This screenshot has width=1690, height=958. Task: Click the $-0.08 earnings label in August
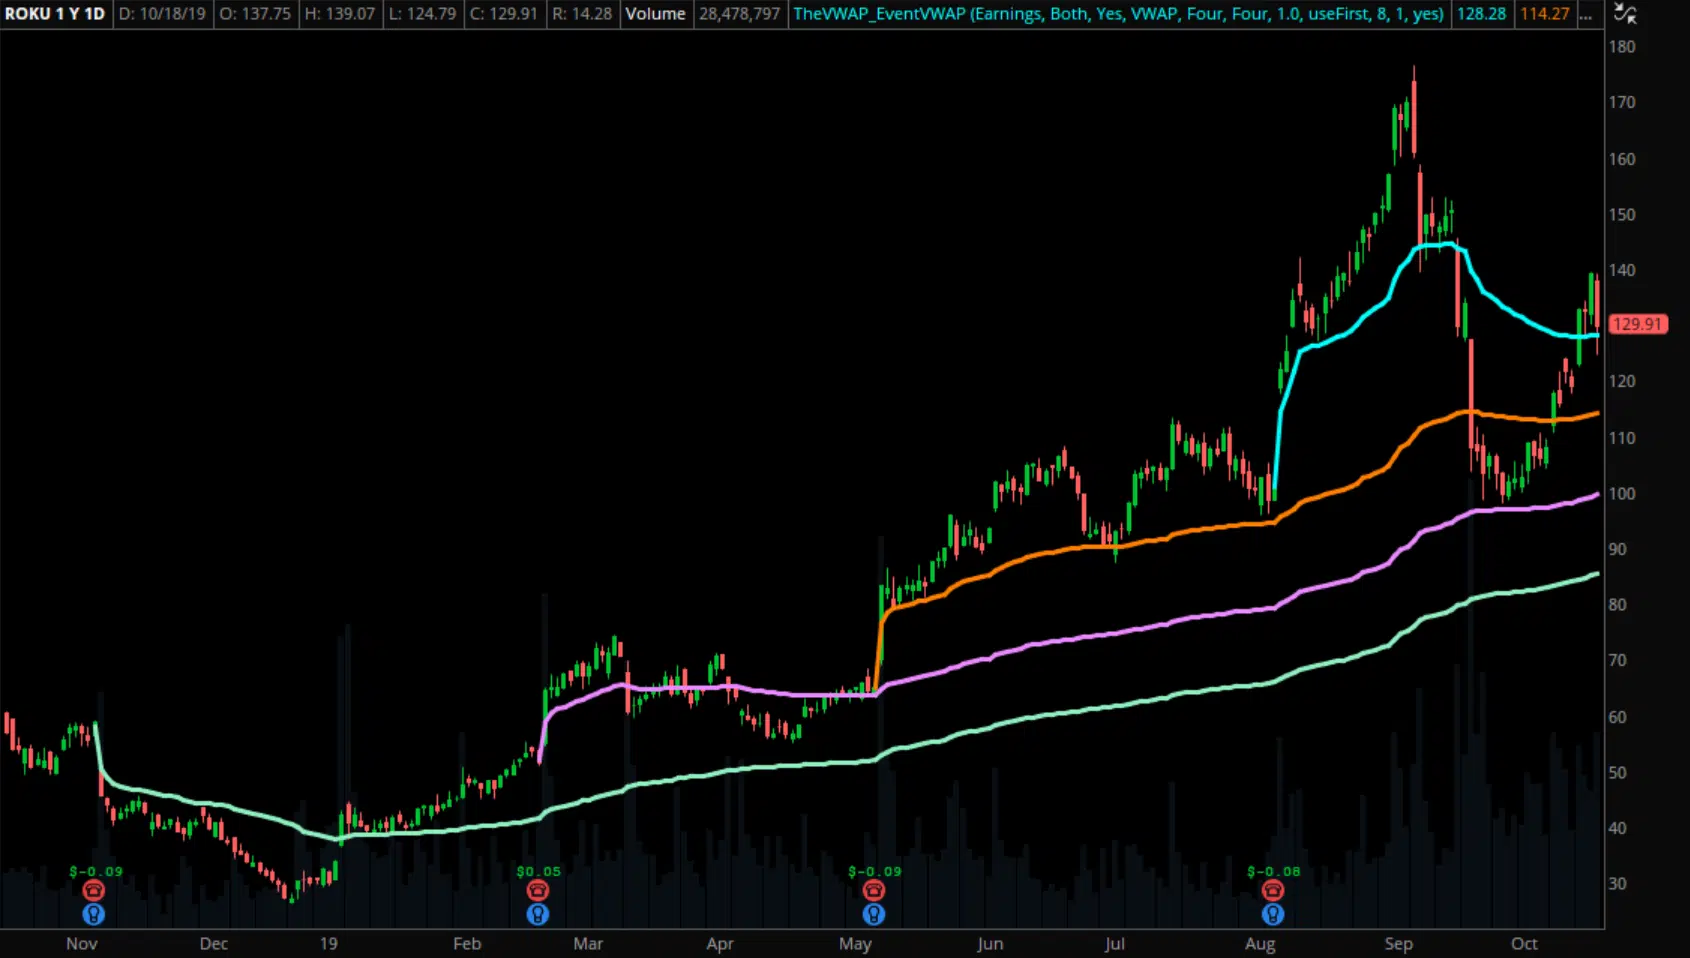coord(1274,872)
